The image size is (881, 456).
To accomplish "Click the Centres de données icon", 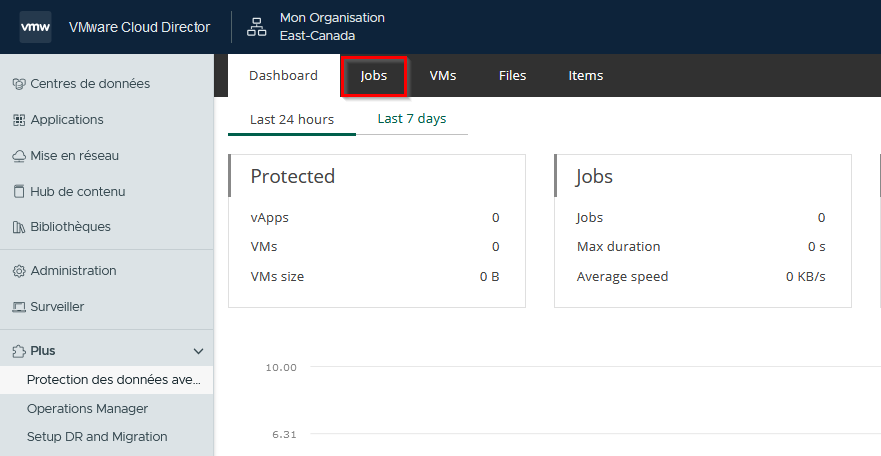I will pyautogui.click(x=19, y=84).
